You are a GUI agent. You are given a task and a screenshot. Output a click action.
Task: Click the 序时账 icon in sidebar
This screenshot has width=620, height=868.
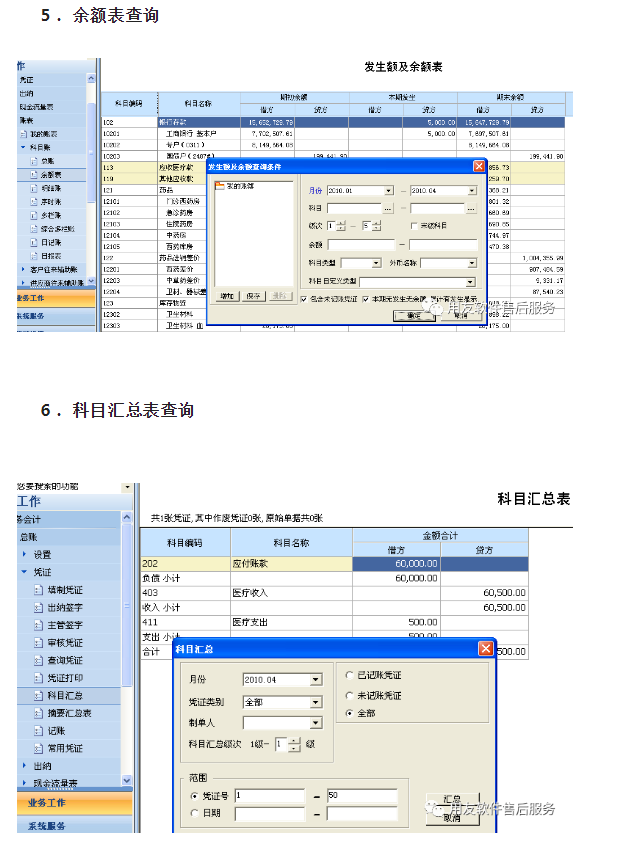34,202
